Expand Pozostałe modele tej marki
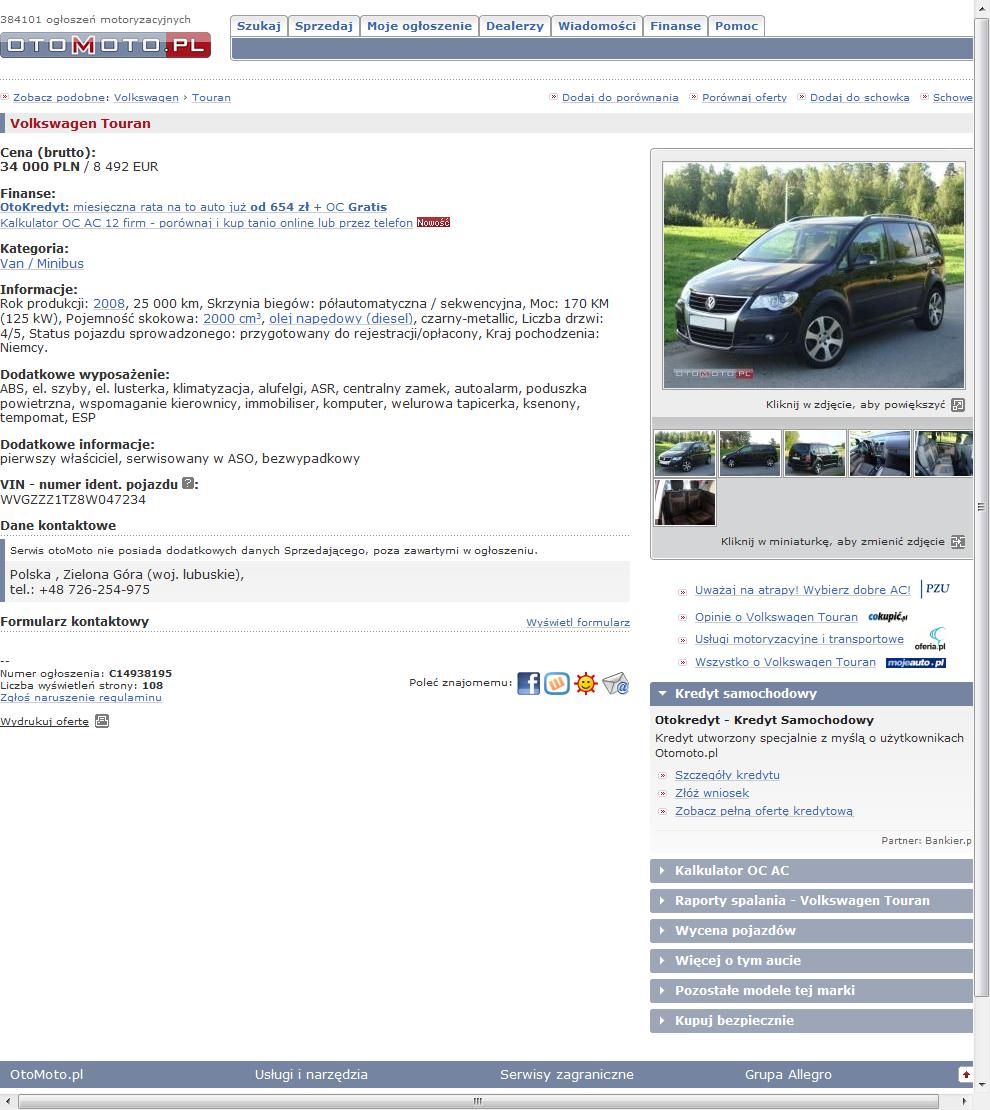Screen dimensions: 990x1110 [x=811, y=990]
